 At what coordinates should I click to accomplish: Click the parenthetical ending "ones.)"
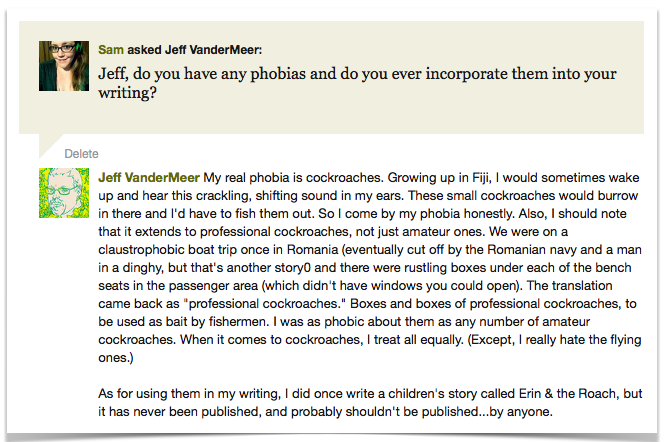click(116, 358)
